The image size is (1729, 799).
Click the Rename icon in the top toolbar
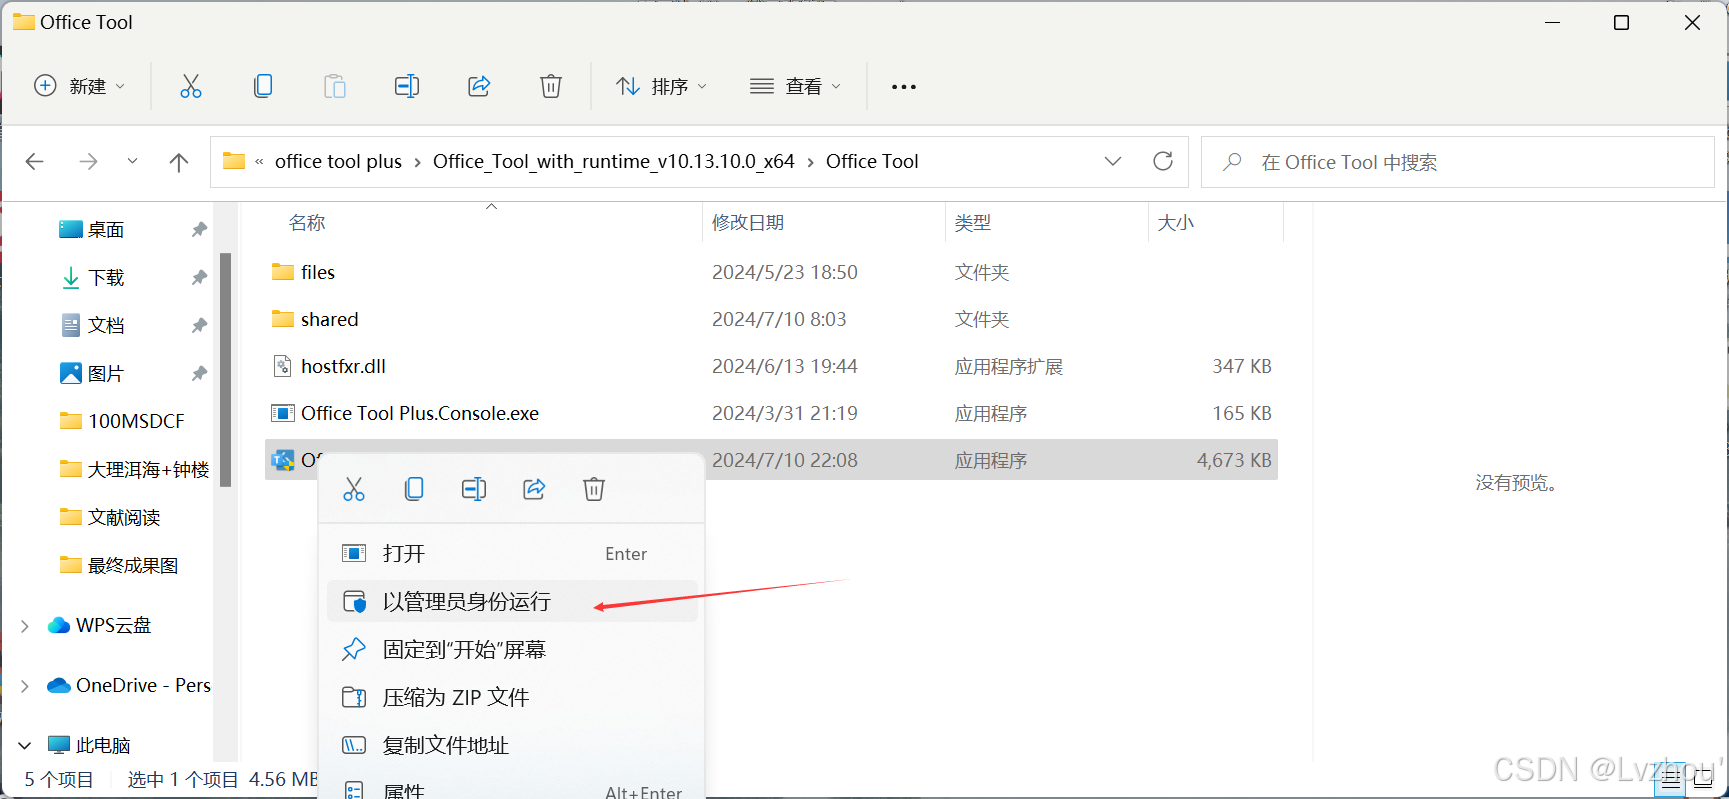(406, 87)
